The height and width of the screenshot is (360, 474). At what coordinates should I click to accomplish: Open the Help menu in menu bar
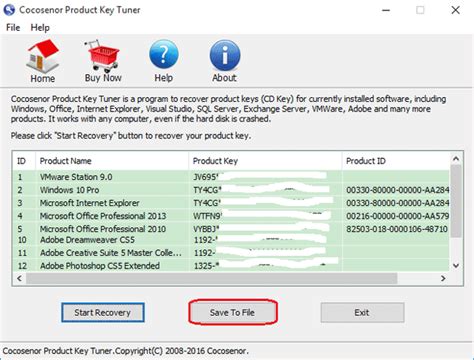tap(40, 28)
